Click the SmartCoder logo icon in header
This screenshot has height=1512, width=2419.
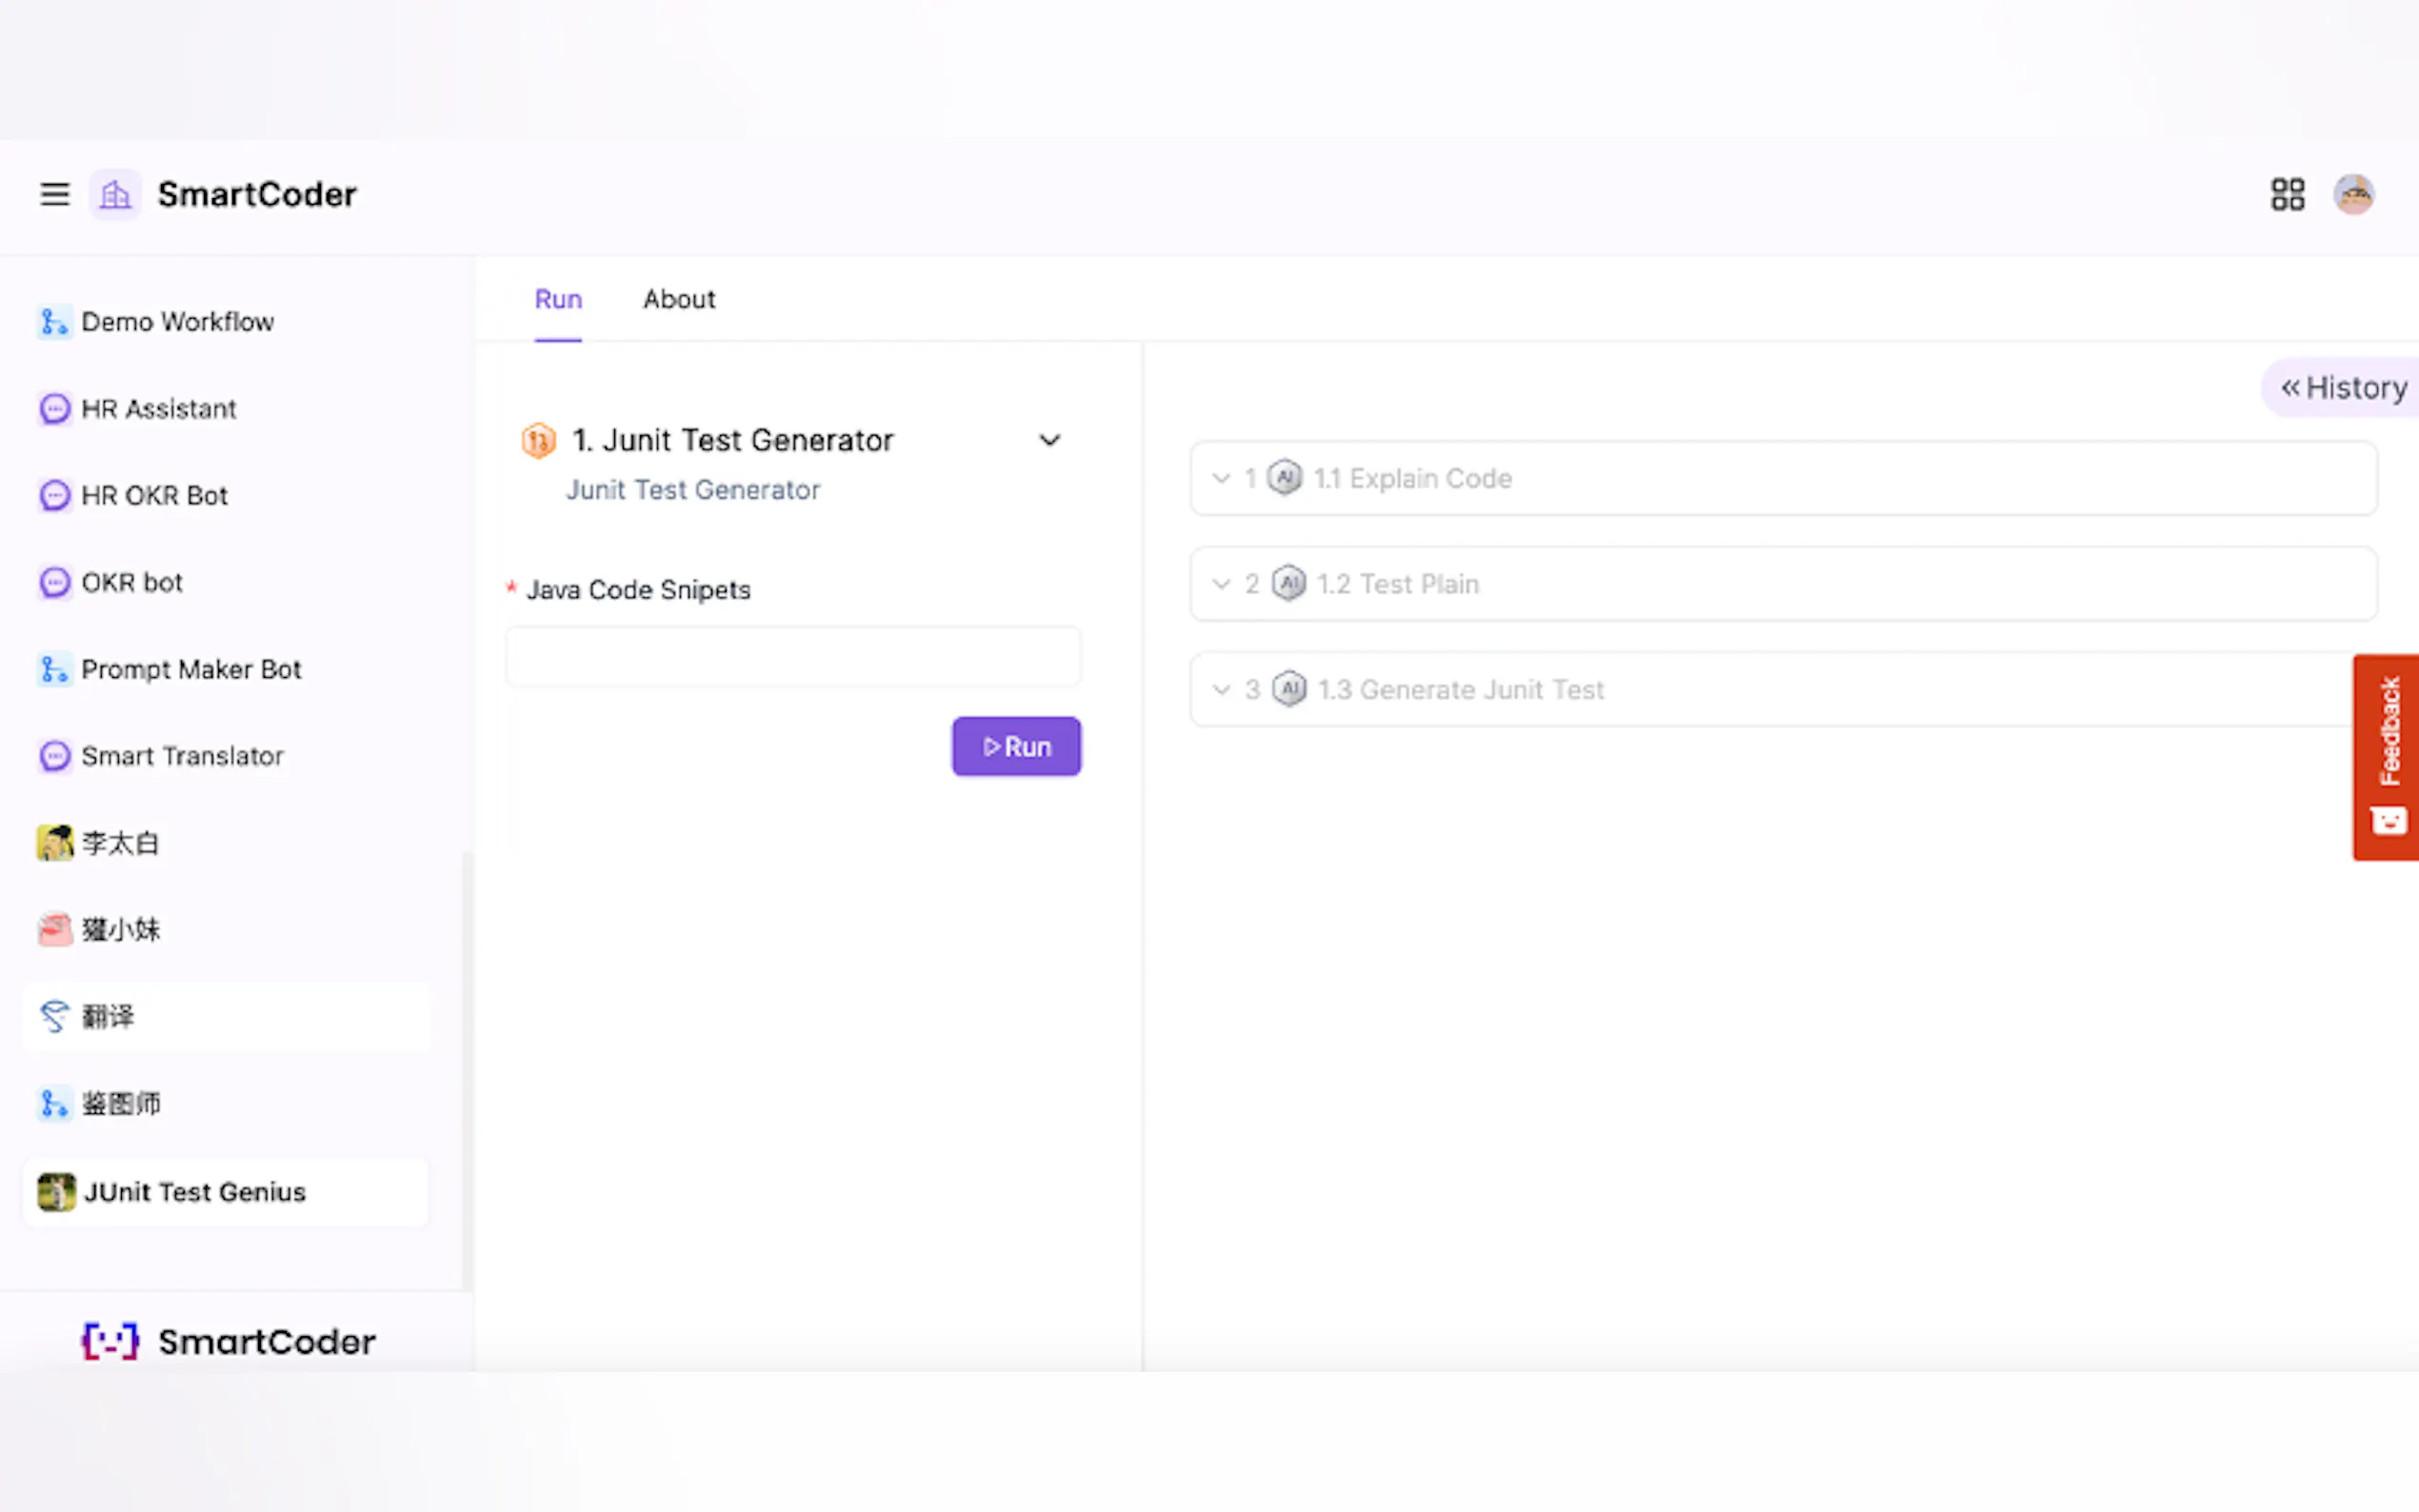point(115,194)
